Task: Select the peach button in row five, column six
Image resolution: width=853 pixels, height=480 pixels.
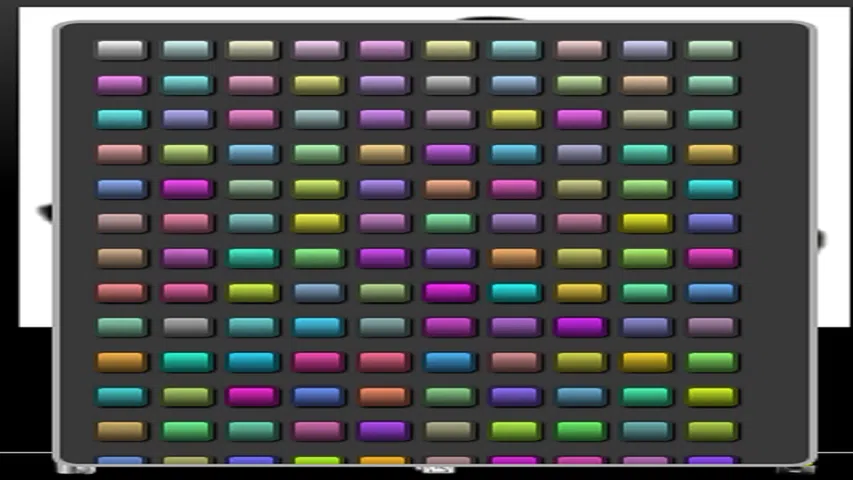Action: click(449, 189)
